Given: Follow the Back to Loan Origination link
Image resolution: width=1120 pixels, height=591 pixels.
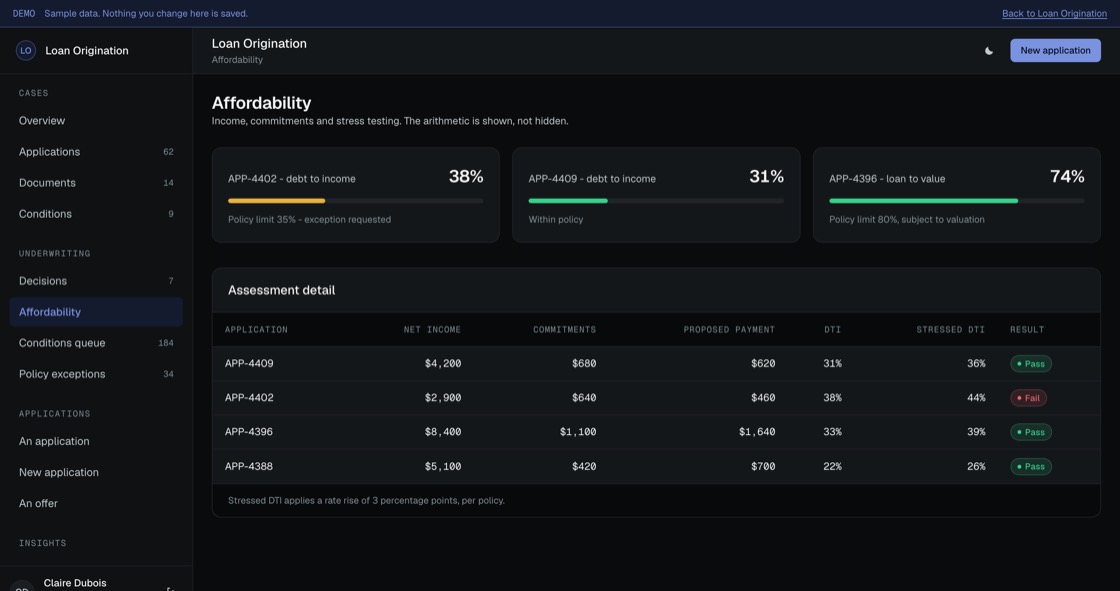Looking at the screenshot, I should (x=1054, y=14).
